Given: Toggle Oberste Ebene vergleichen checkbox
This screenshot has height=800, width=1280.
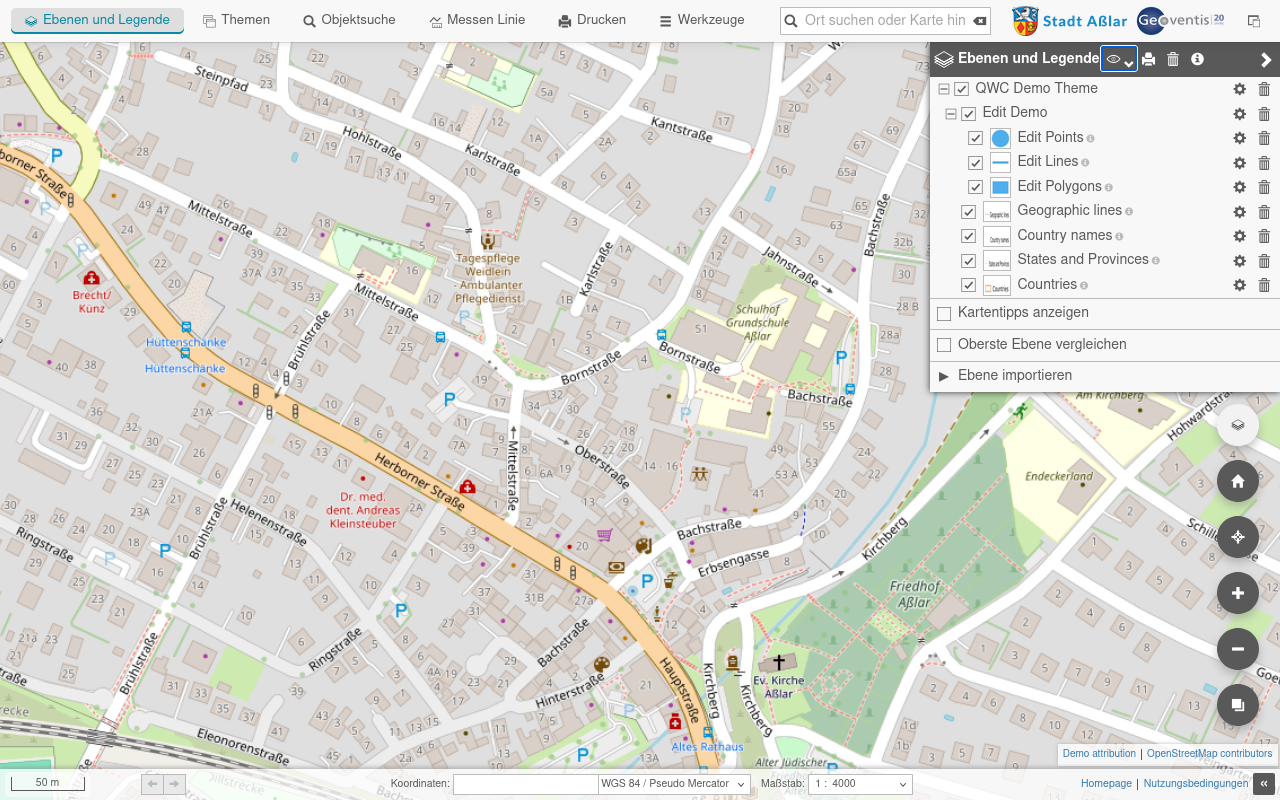Looking at the screenshot, I should point(944,345).
